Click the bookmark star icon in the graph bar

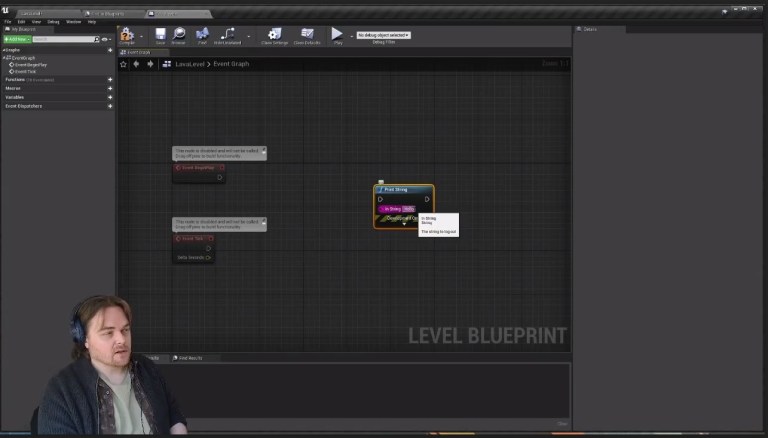coord(123,64)
